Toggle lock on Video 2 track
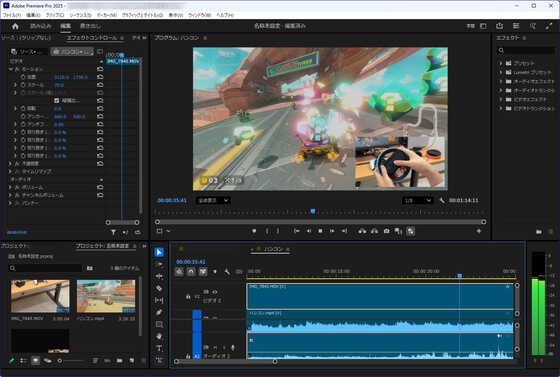Viewport: 560px width, 377px height. 188,297
